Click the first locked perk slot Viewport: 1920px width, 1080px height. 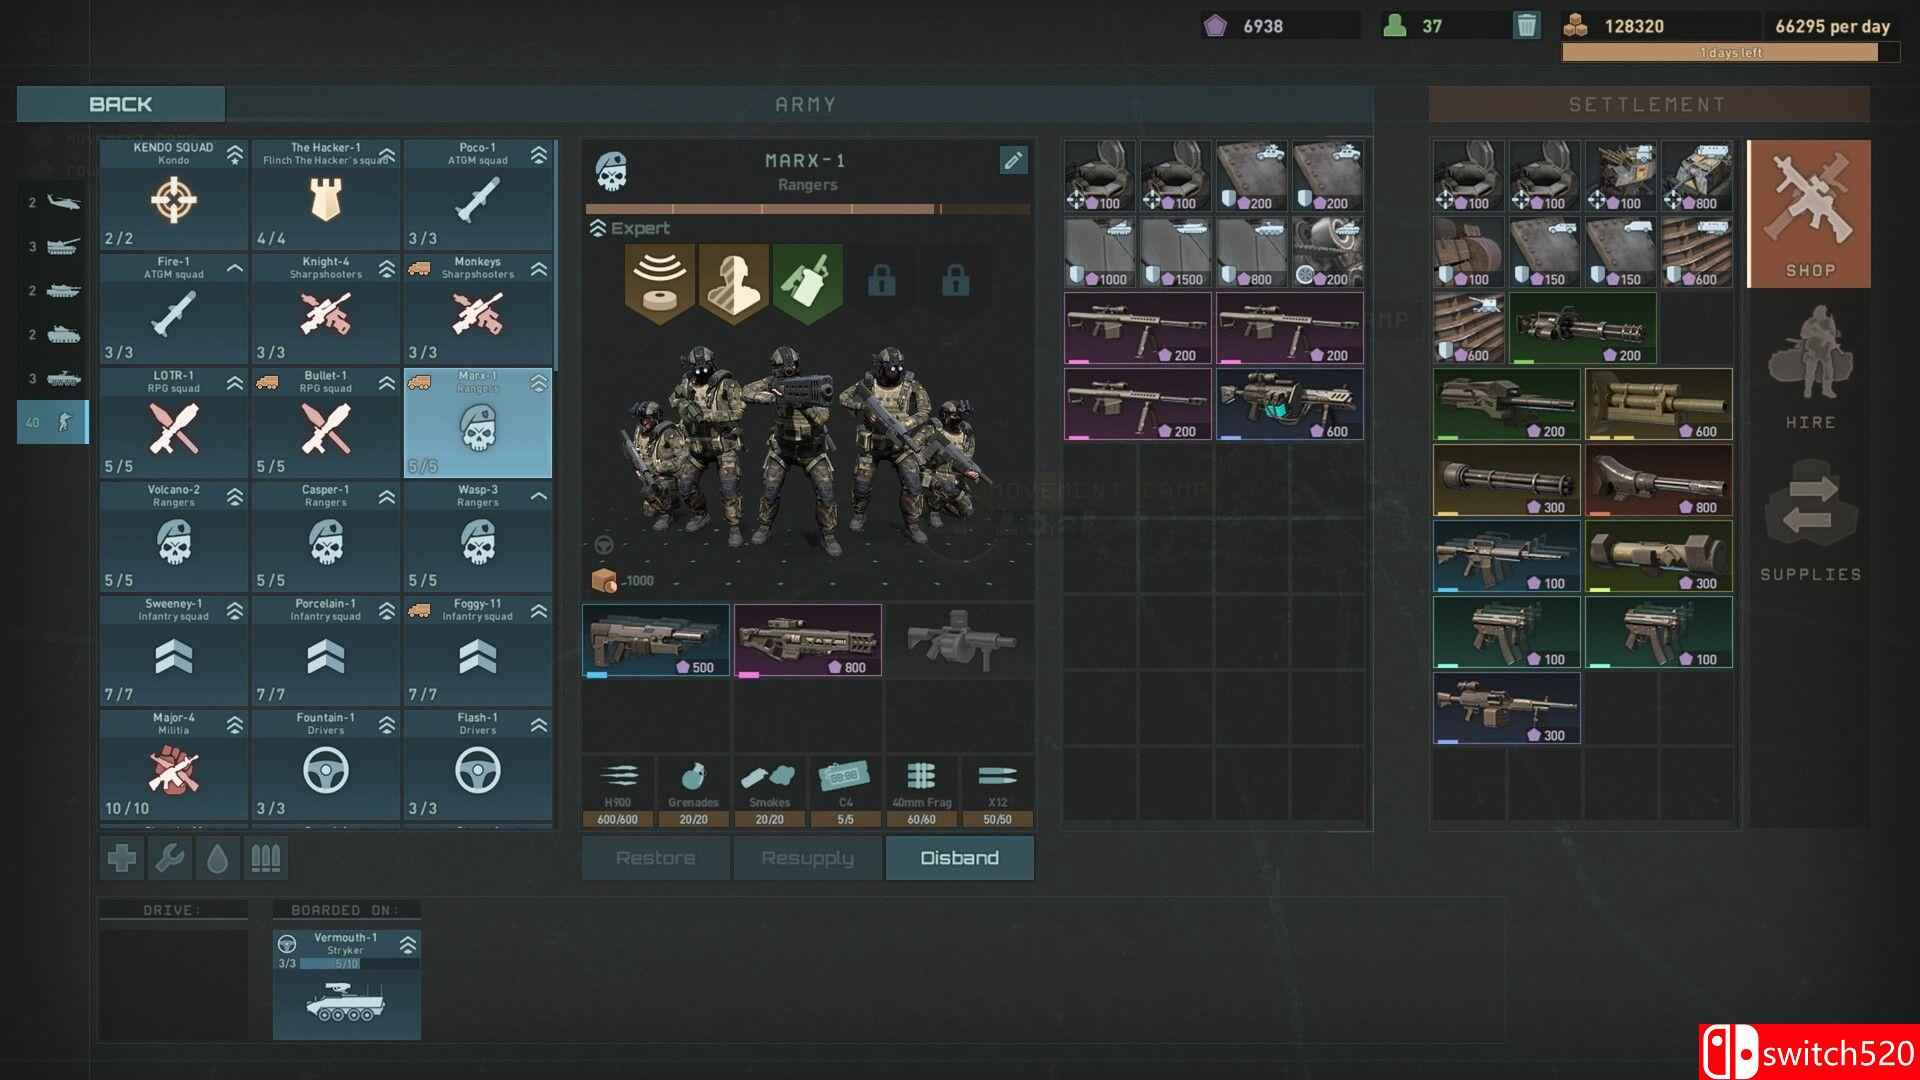click(x=881, y=283)
